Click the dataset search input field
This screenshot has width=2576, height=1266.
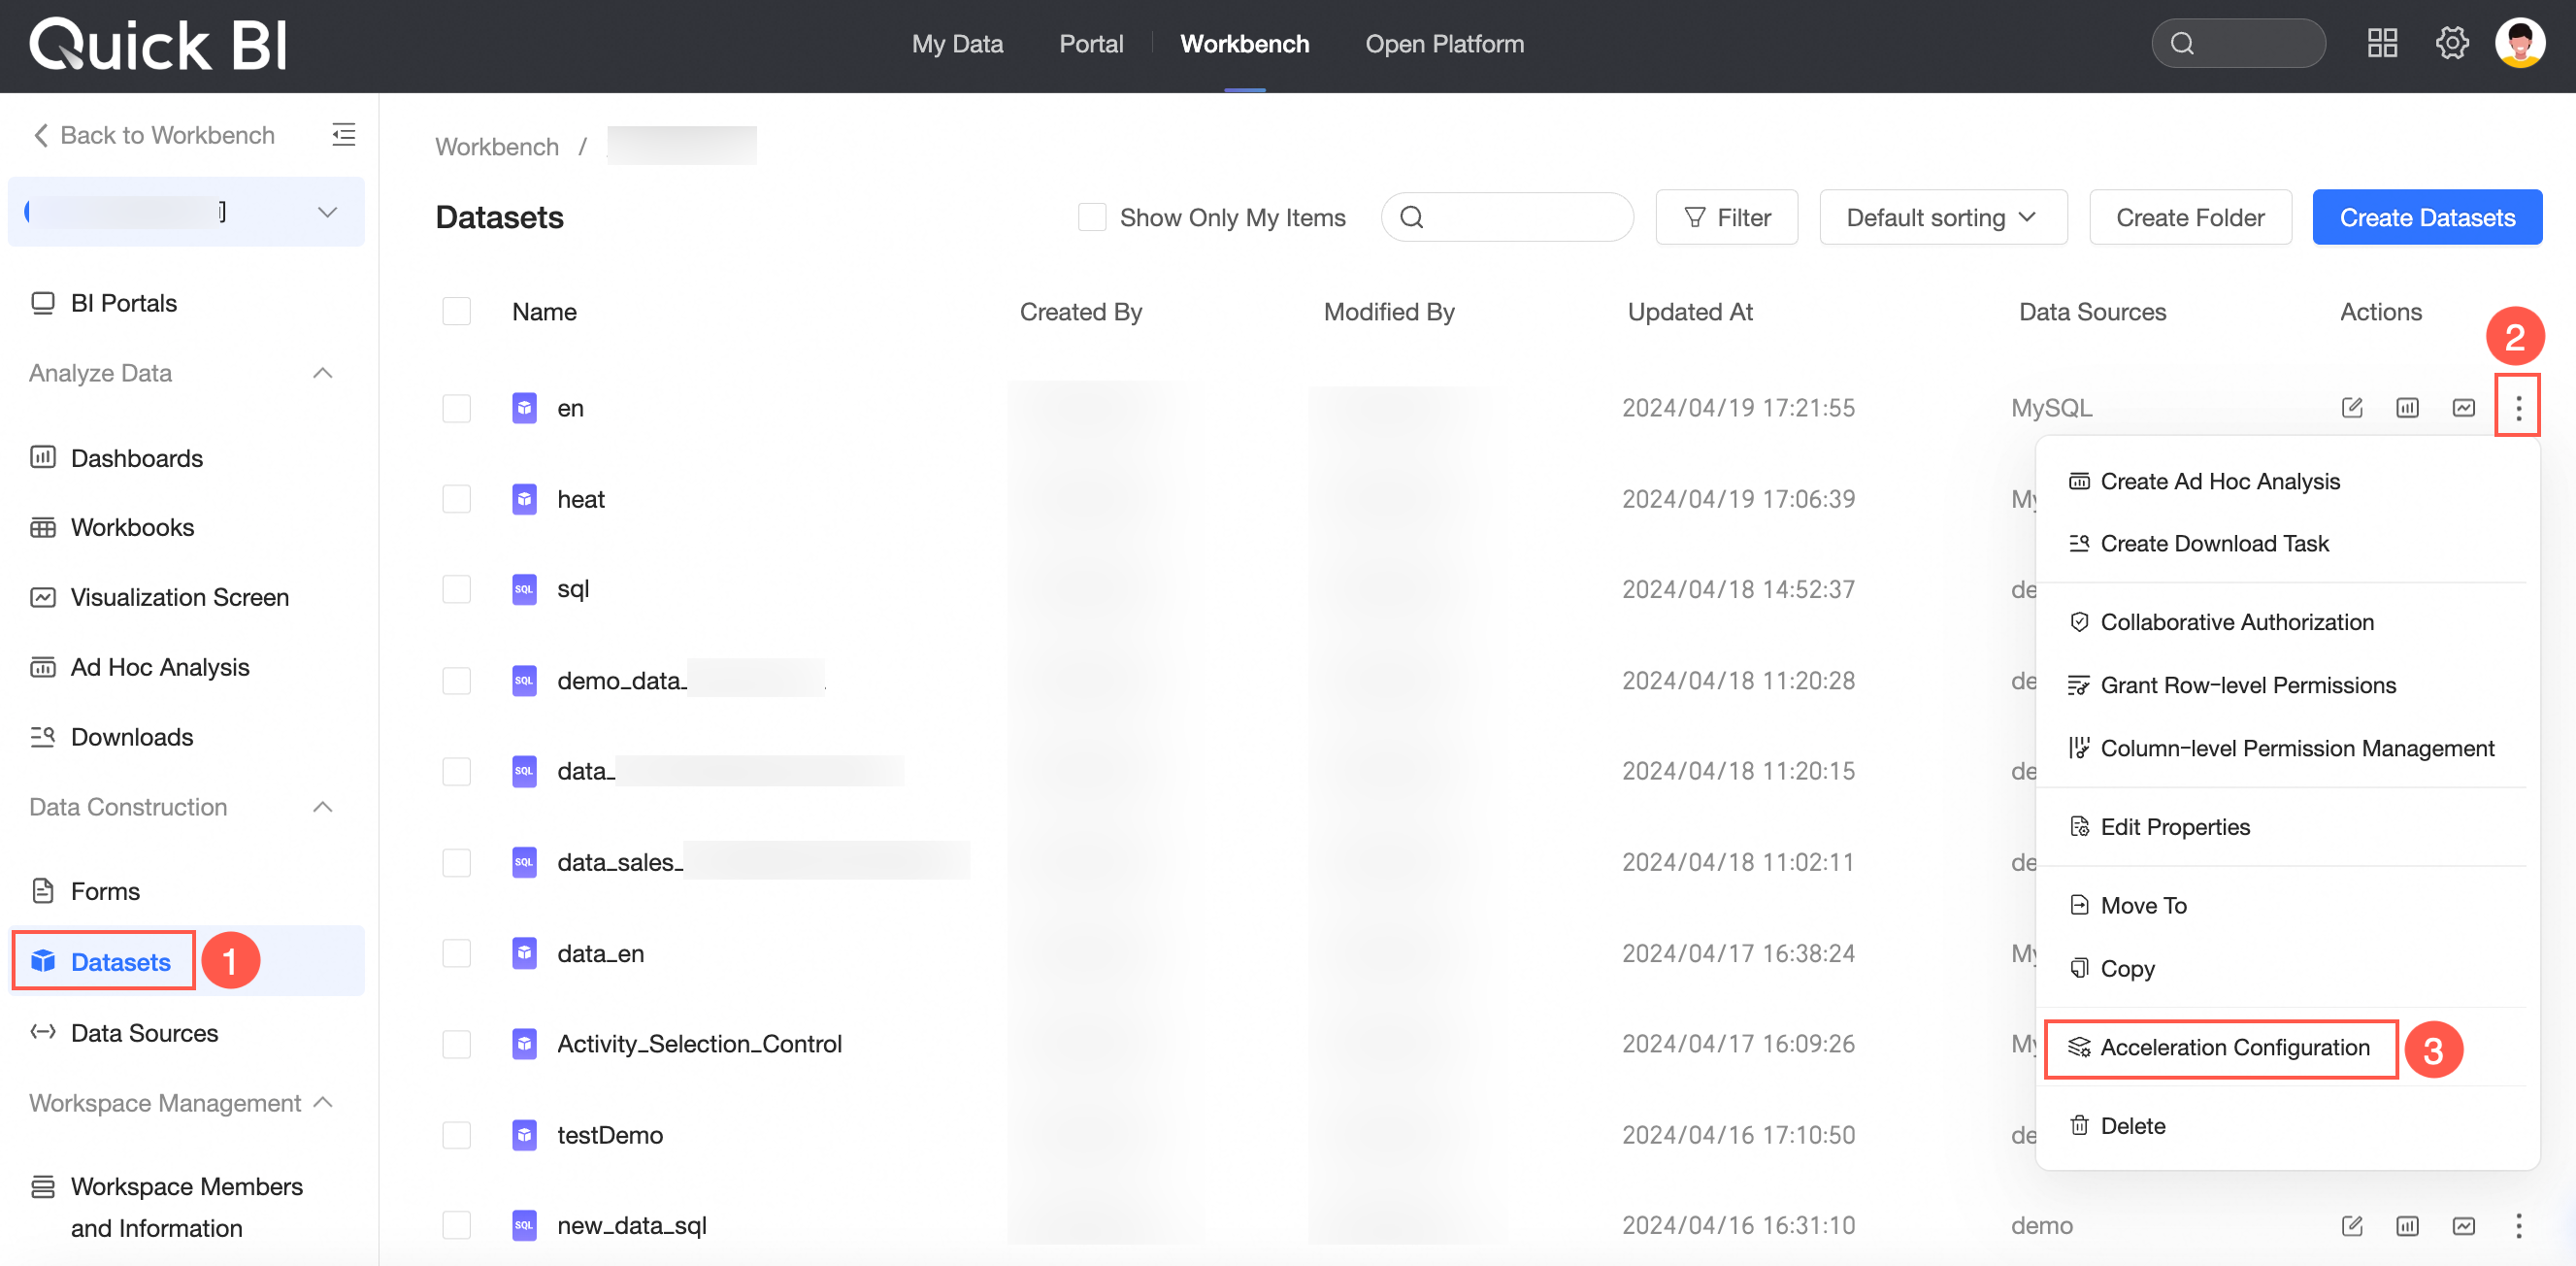(1520, 217)
